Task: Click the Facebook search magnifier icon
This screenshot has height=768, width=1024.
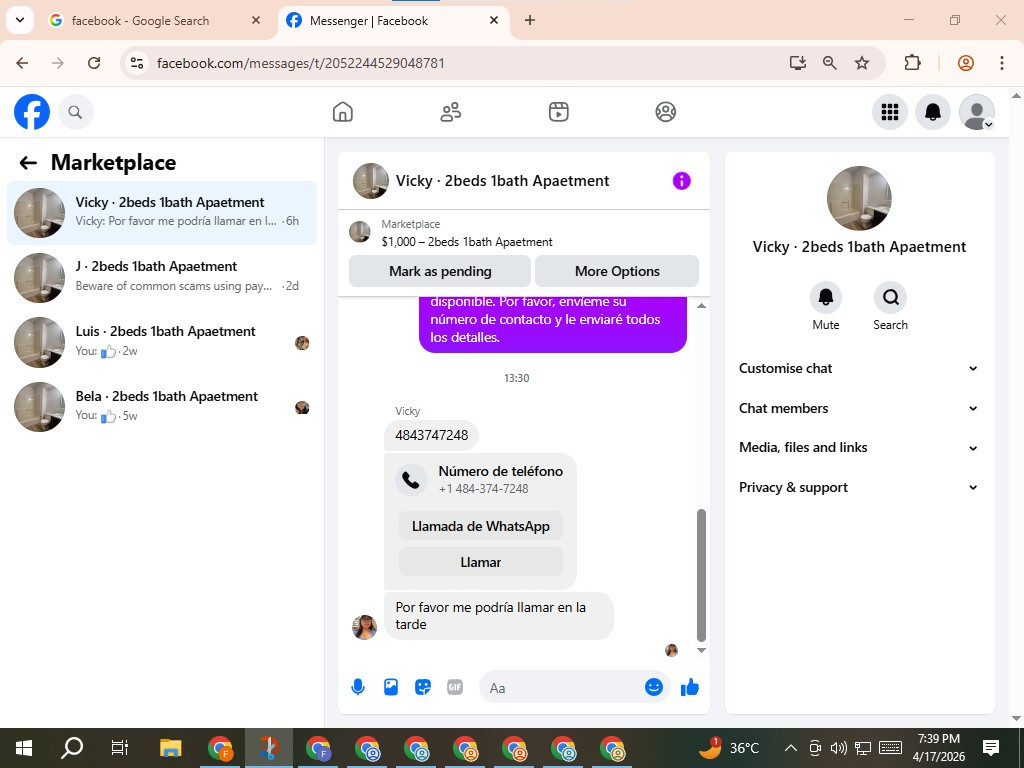Action: [75, 112]
